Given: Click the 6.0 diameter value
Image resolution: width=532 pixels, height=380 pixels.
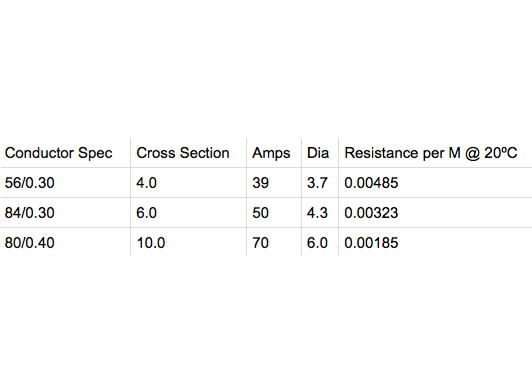Looking at the screenshot, I should [317, 243].
